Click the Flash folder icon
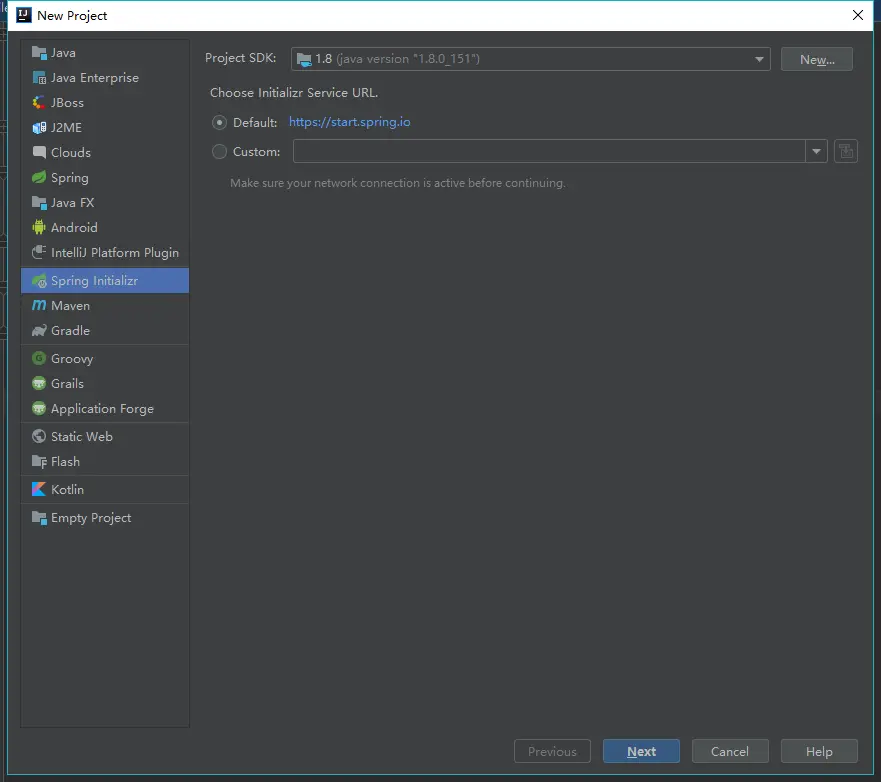This screenshot has height=782, width=881. [x=39, y=462]
